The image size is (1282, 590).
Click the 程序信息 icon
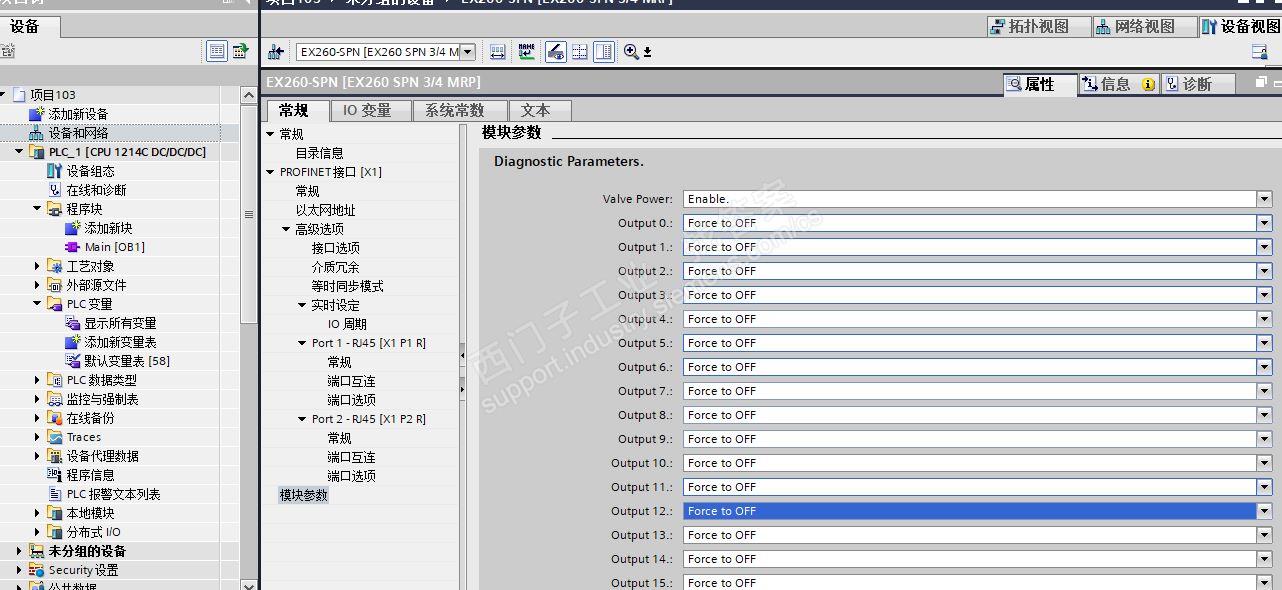55,475
